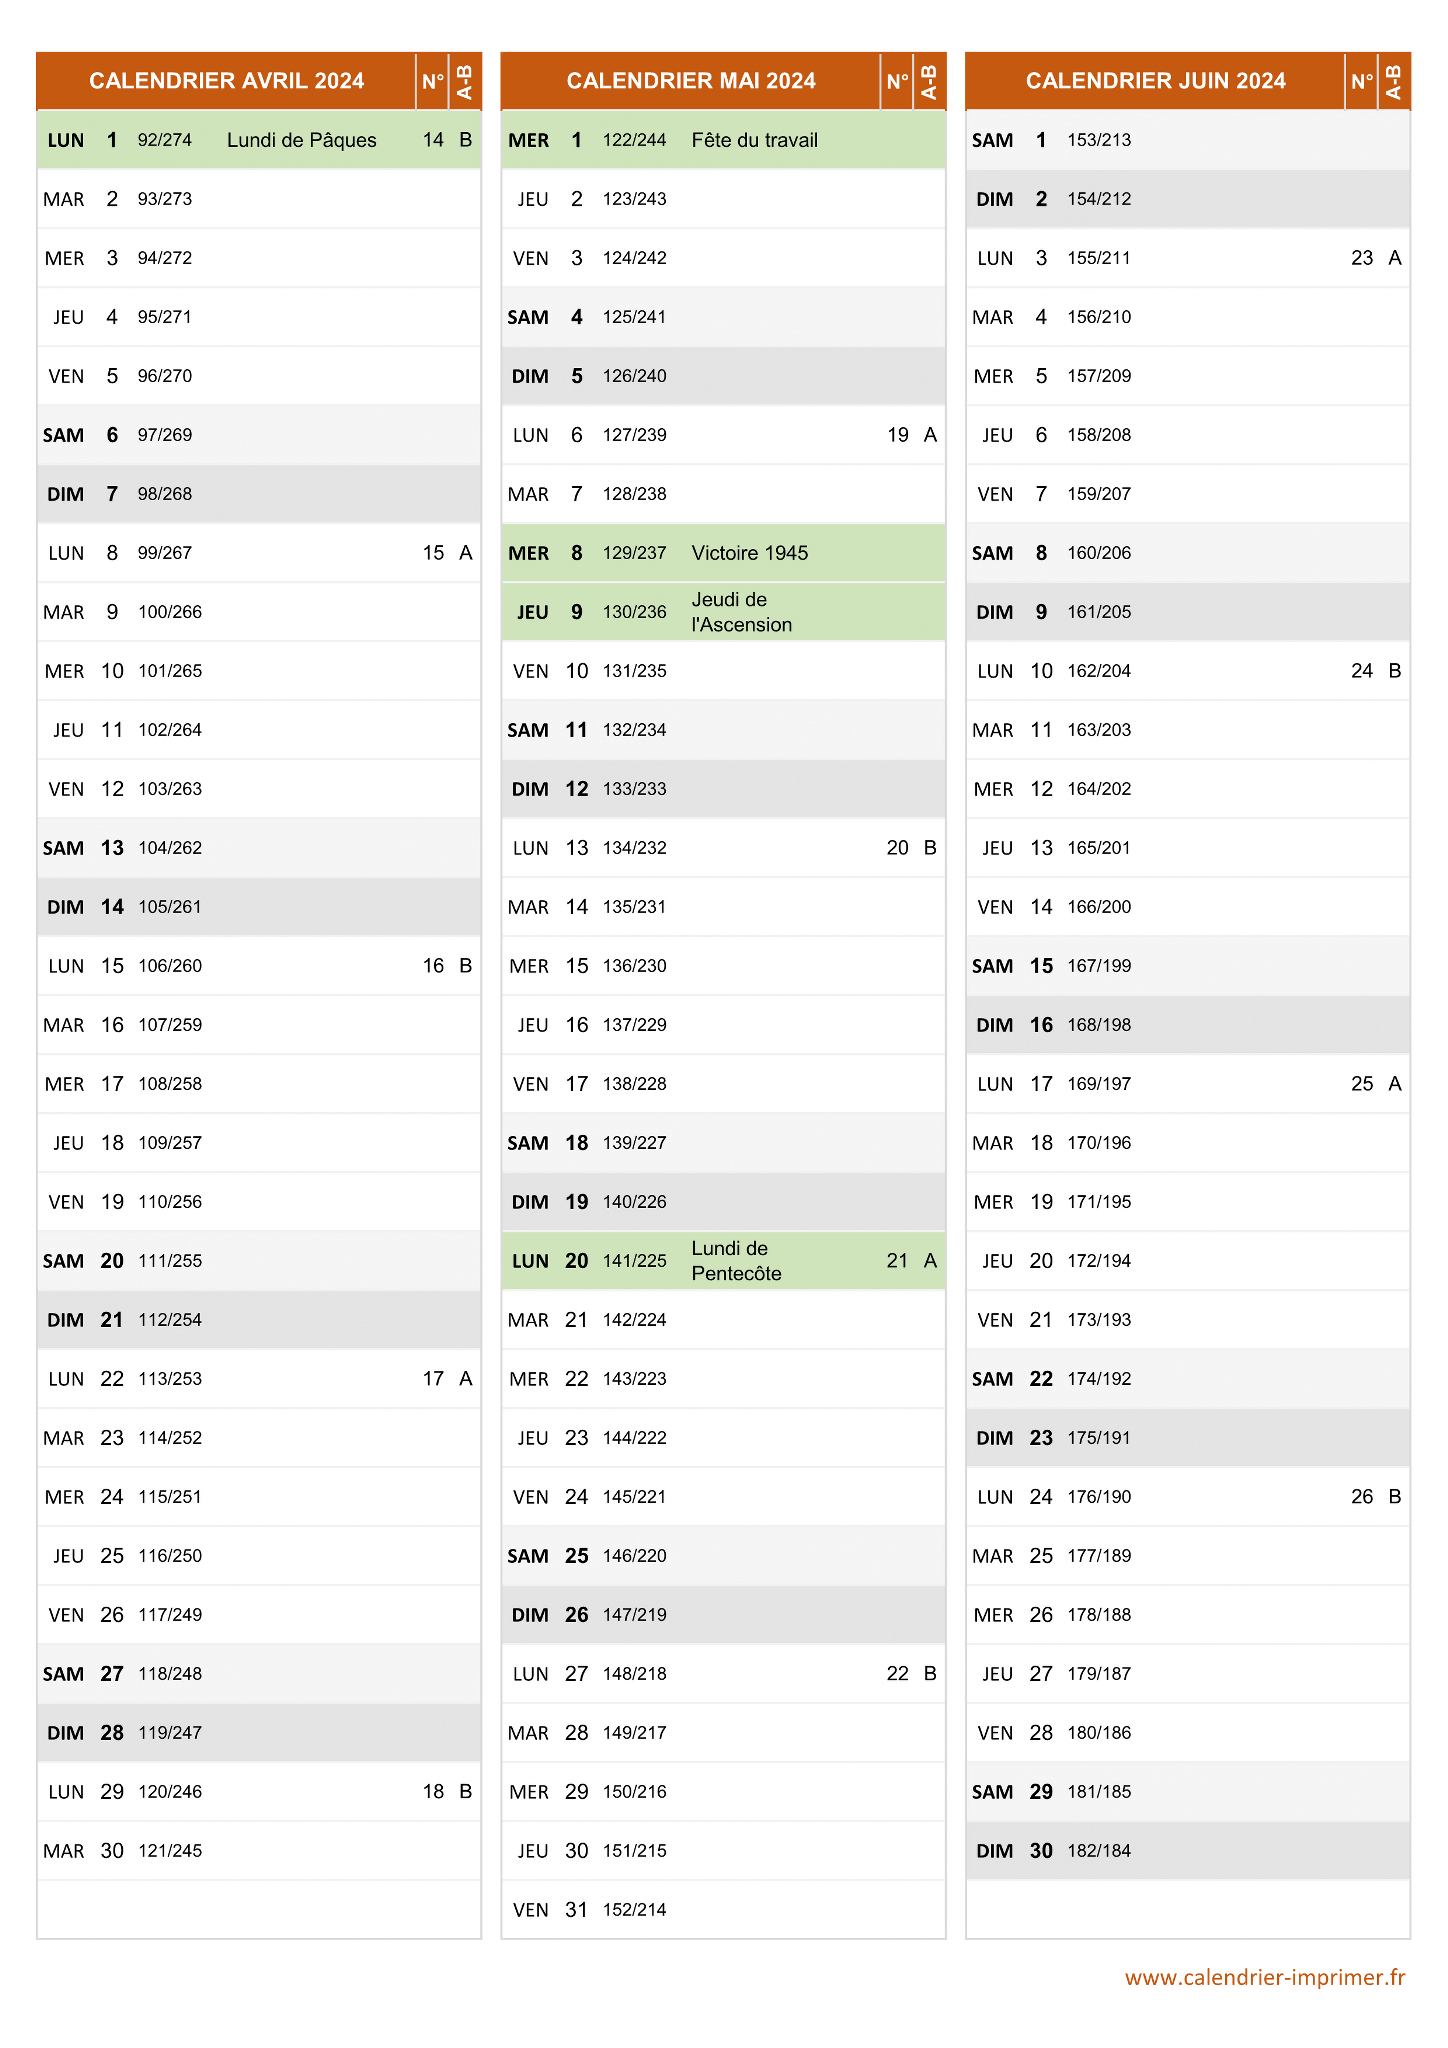The height and width of the screenshot is (2048, 1448).
Task: Click the Lundi de Pâques holiday row
Action: tap(259, 140)
